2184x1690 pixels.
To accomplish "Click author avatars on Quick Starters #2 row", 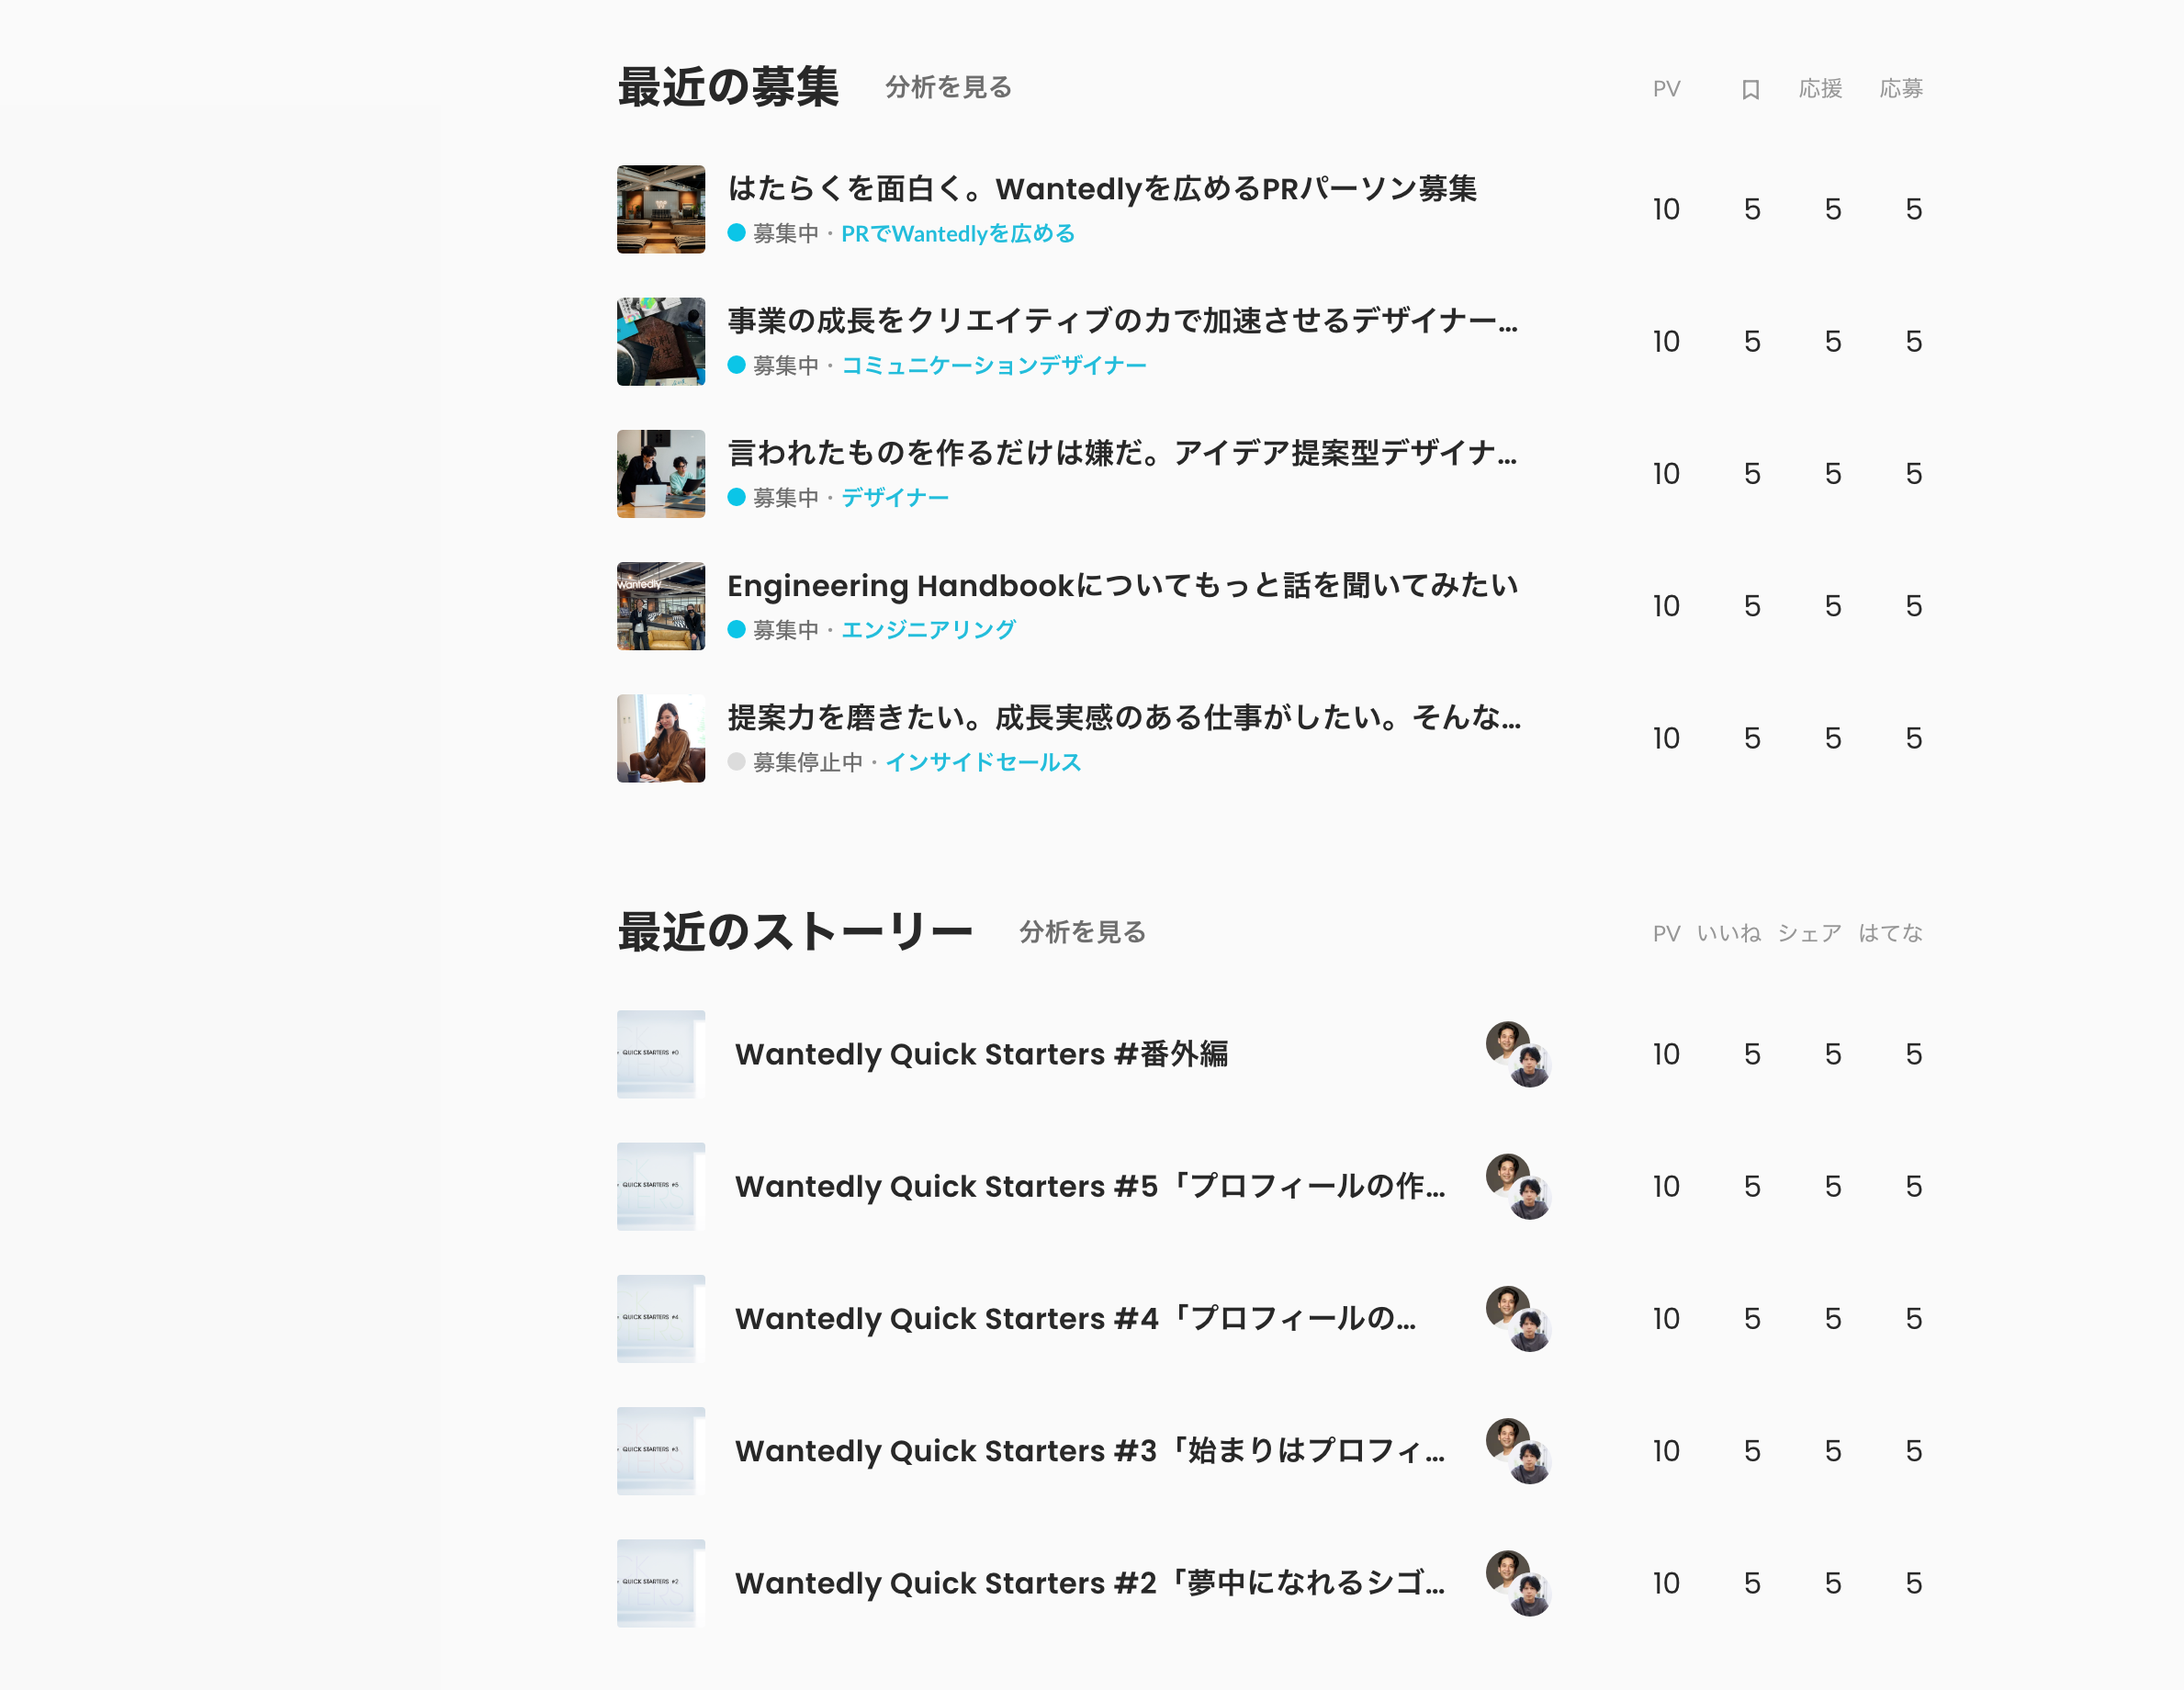I will 1518,1583.
